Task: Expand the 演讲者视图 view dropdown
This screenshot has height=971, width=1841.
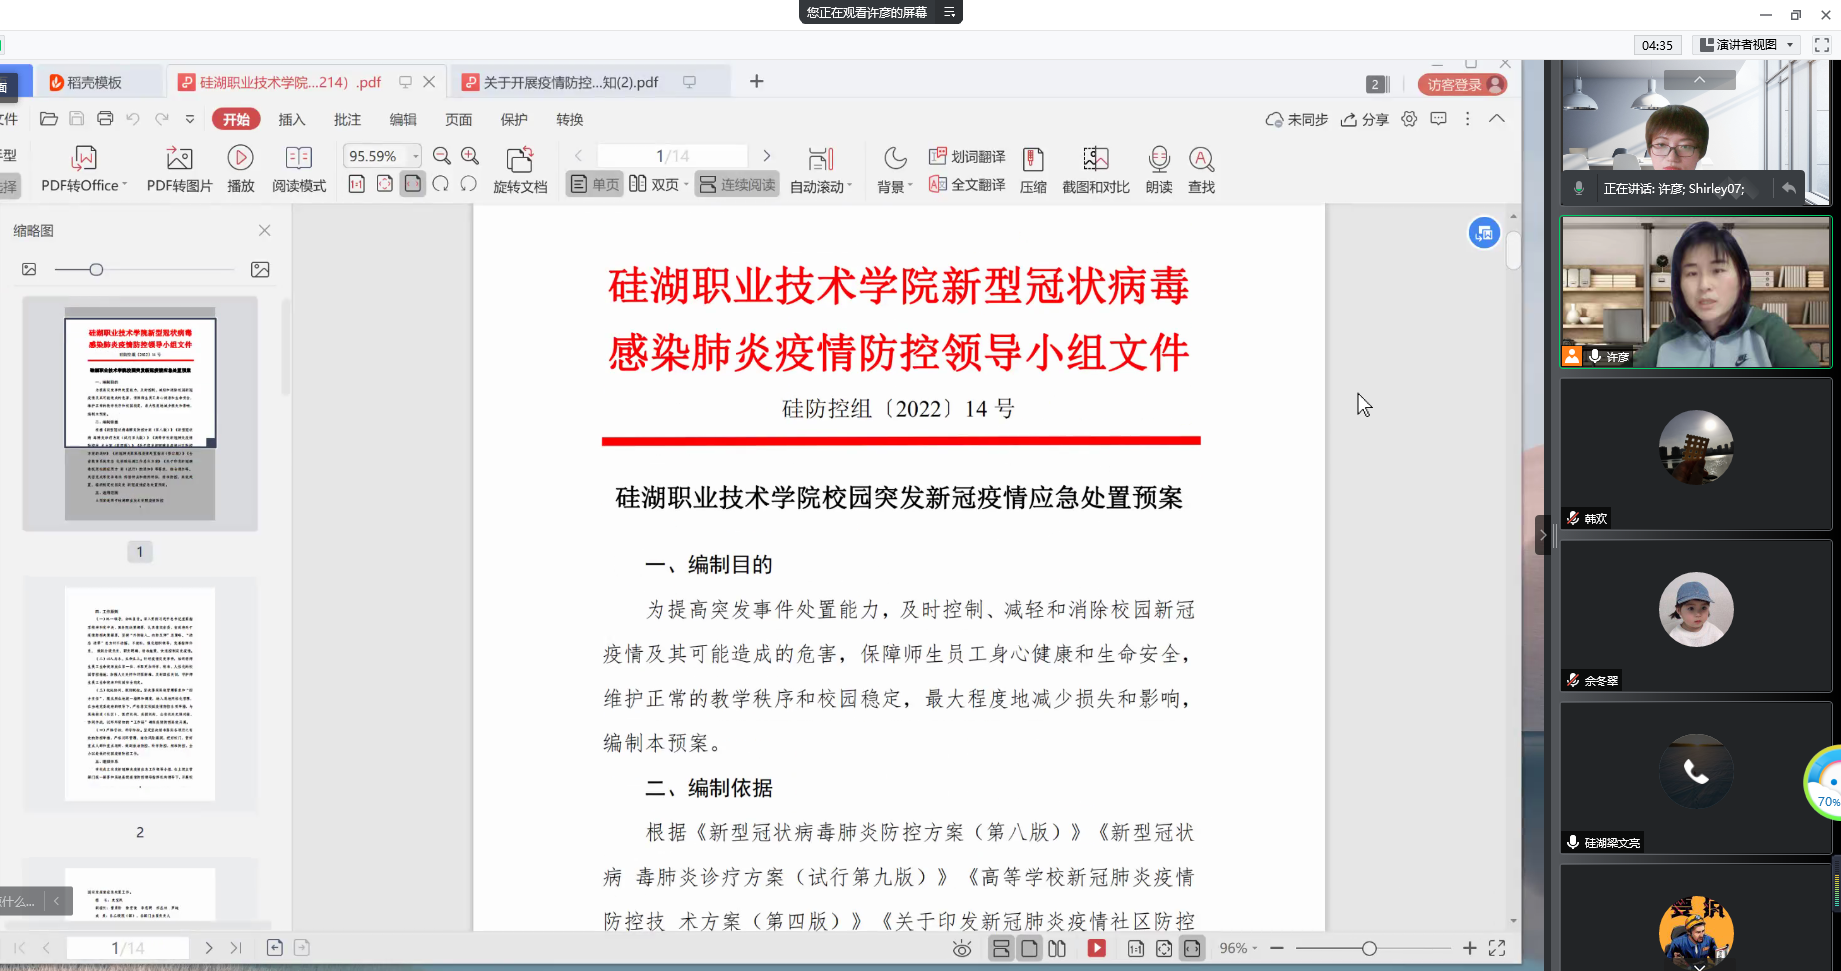Action: coord(1790,45)
